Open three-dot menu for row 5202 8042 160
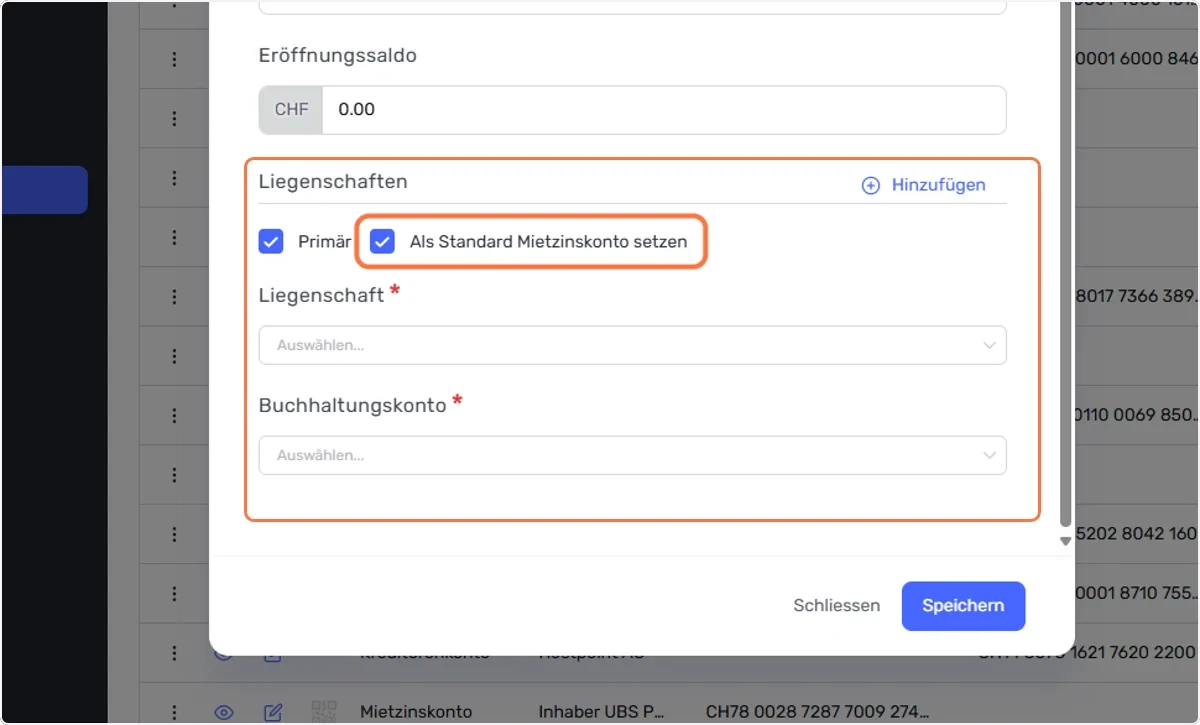 (174, 534)
